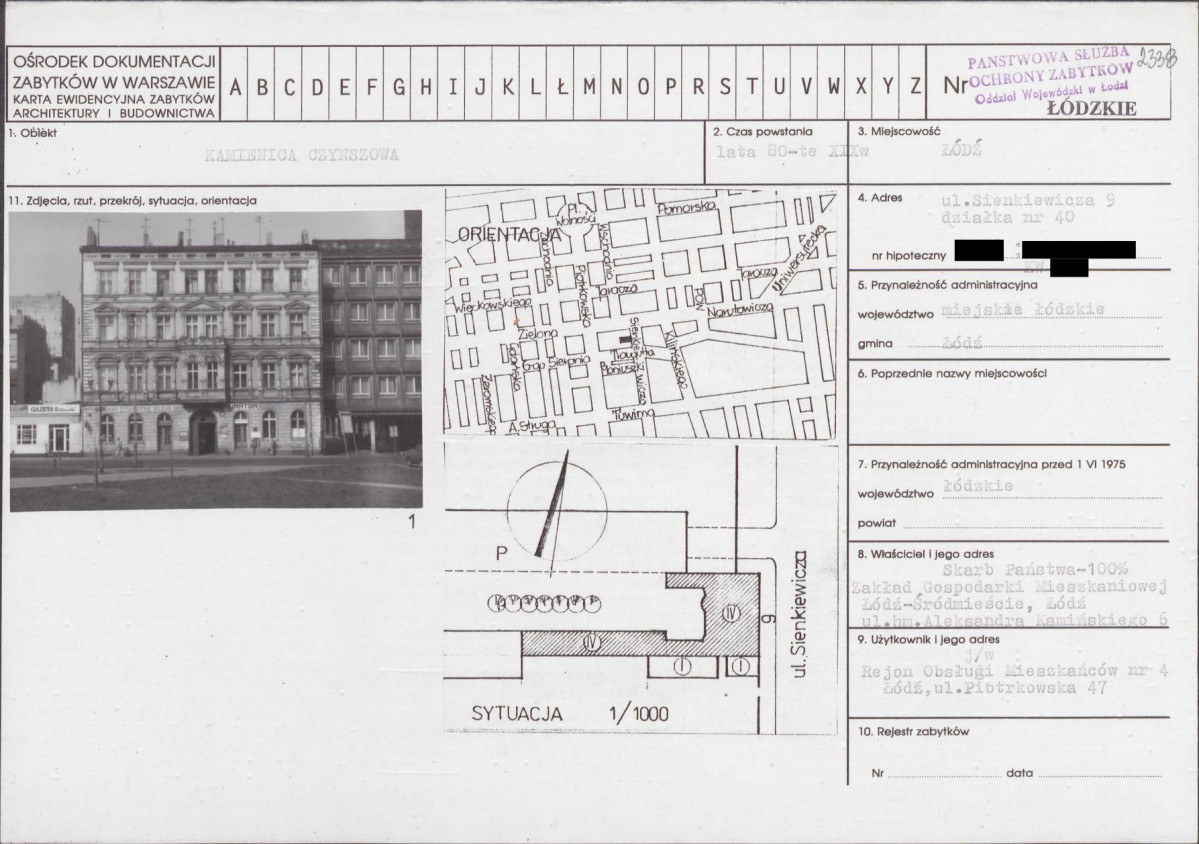Image resolution: width=1199 pixels, height=844 pixels.
Task: Click the SYTUACJA 1/1000 scale label
Action: (570, 714)
